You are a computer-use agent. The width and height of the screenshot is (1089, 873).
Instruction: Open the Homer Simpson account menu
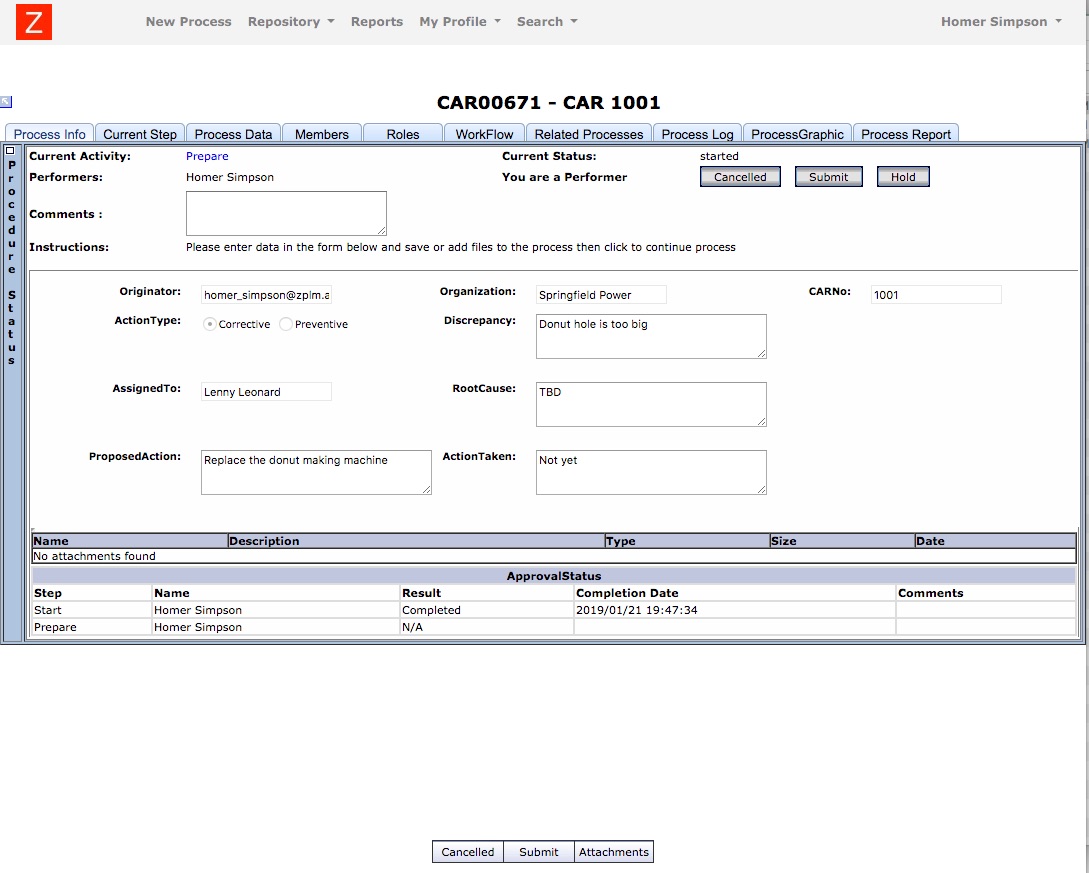[x=1000, y=21]
